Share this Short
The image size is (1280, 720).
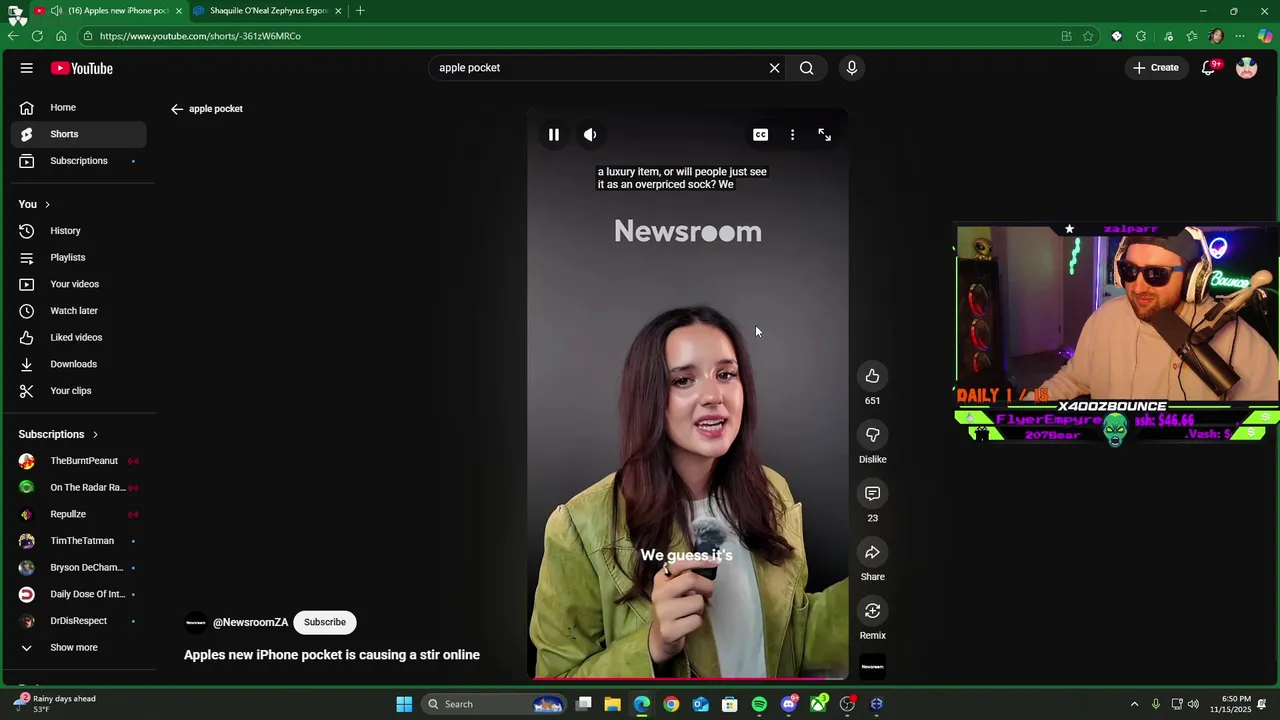[x=872, y=552]
